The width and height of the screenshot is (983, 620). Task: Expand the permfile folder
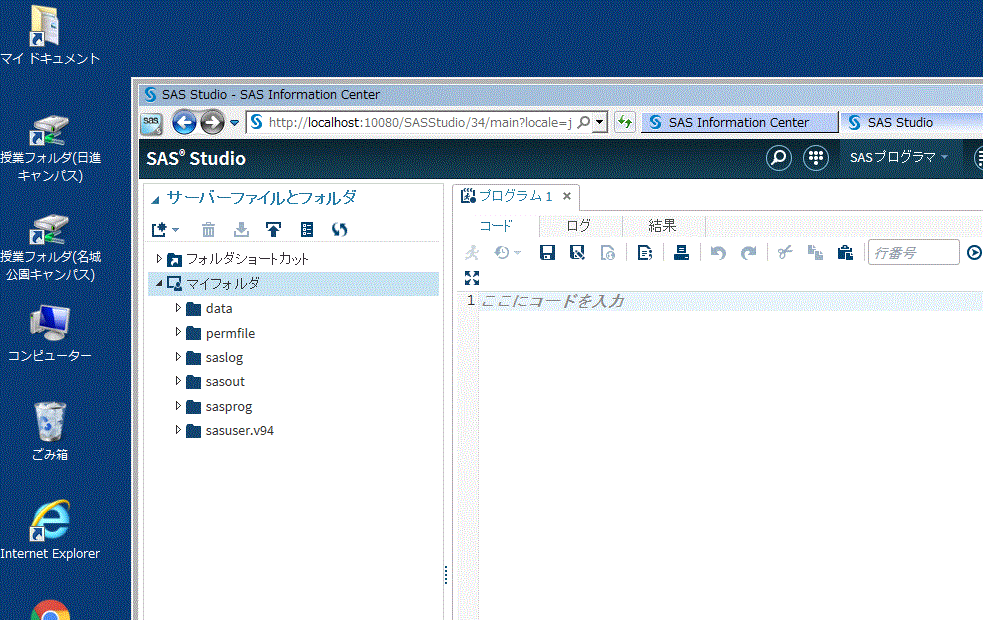tap(178, 332)
